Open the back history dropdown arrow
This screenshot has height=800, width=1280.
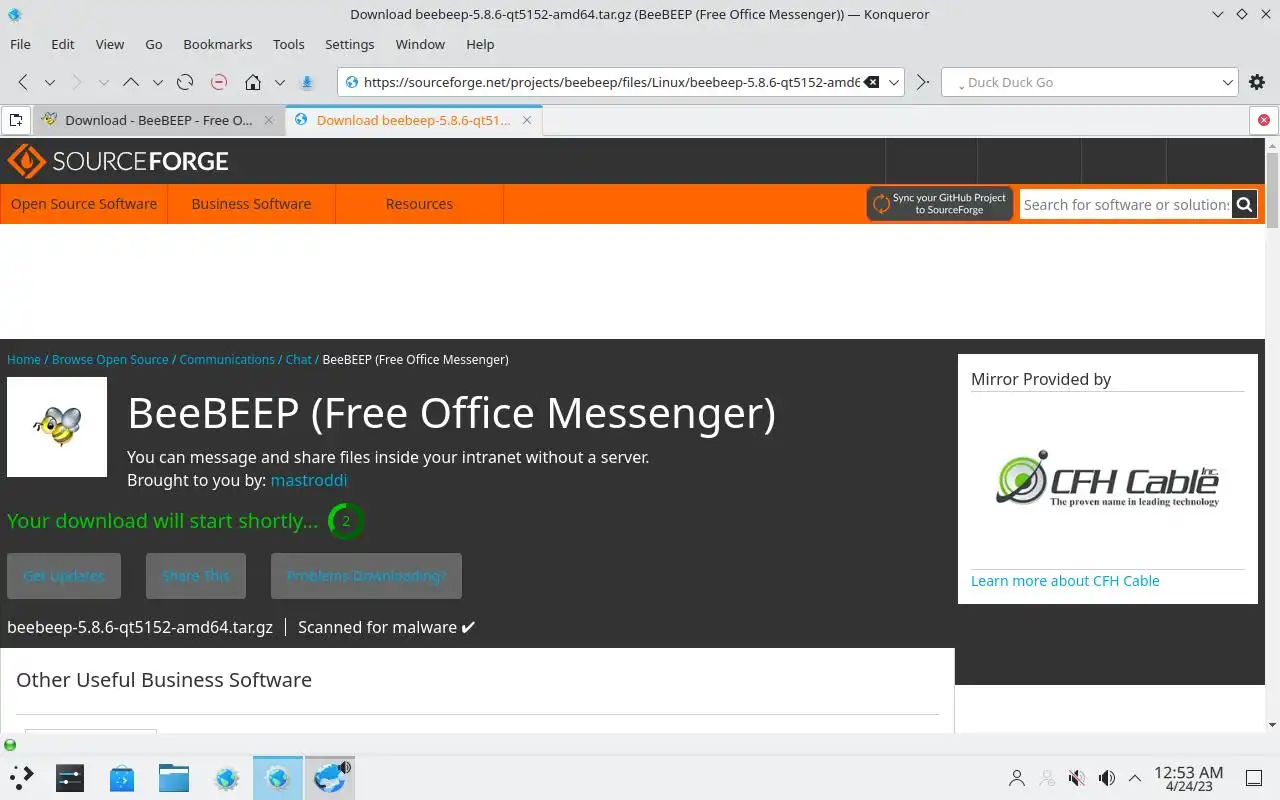(49, 82)
